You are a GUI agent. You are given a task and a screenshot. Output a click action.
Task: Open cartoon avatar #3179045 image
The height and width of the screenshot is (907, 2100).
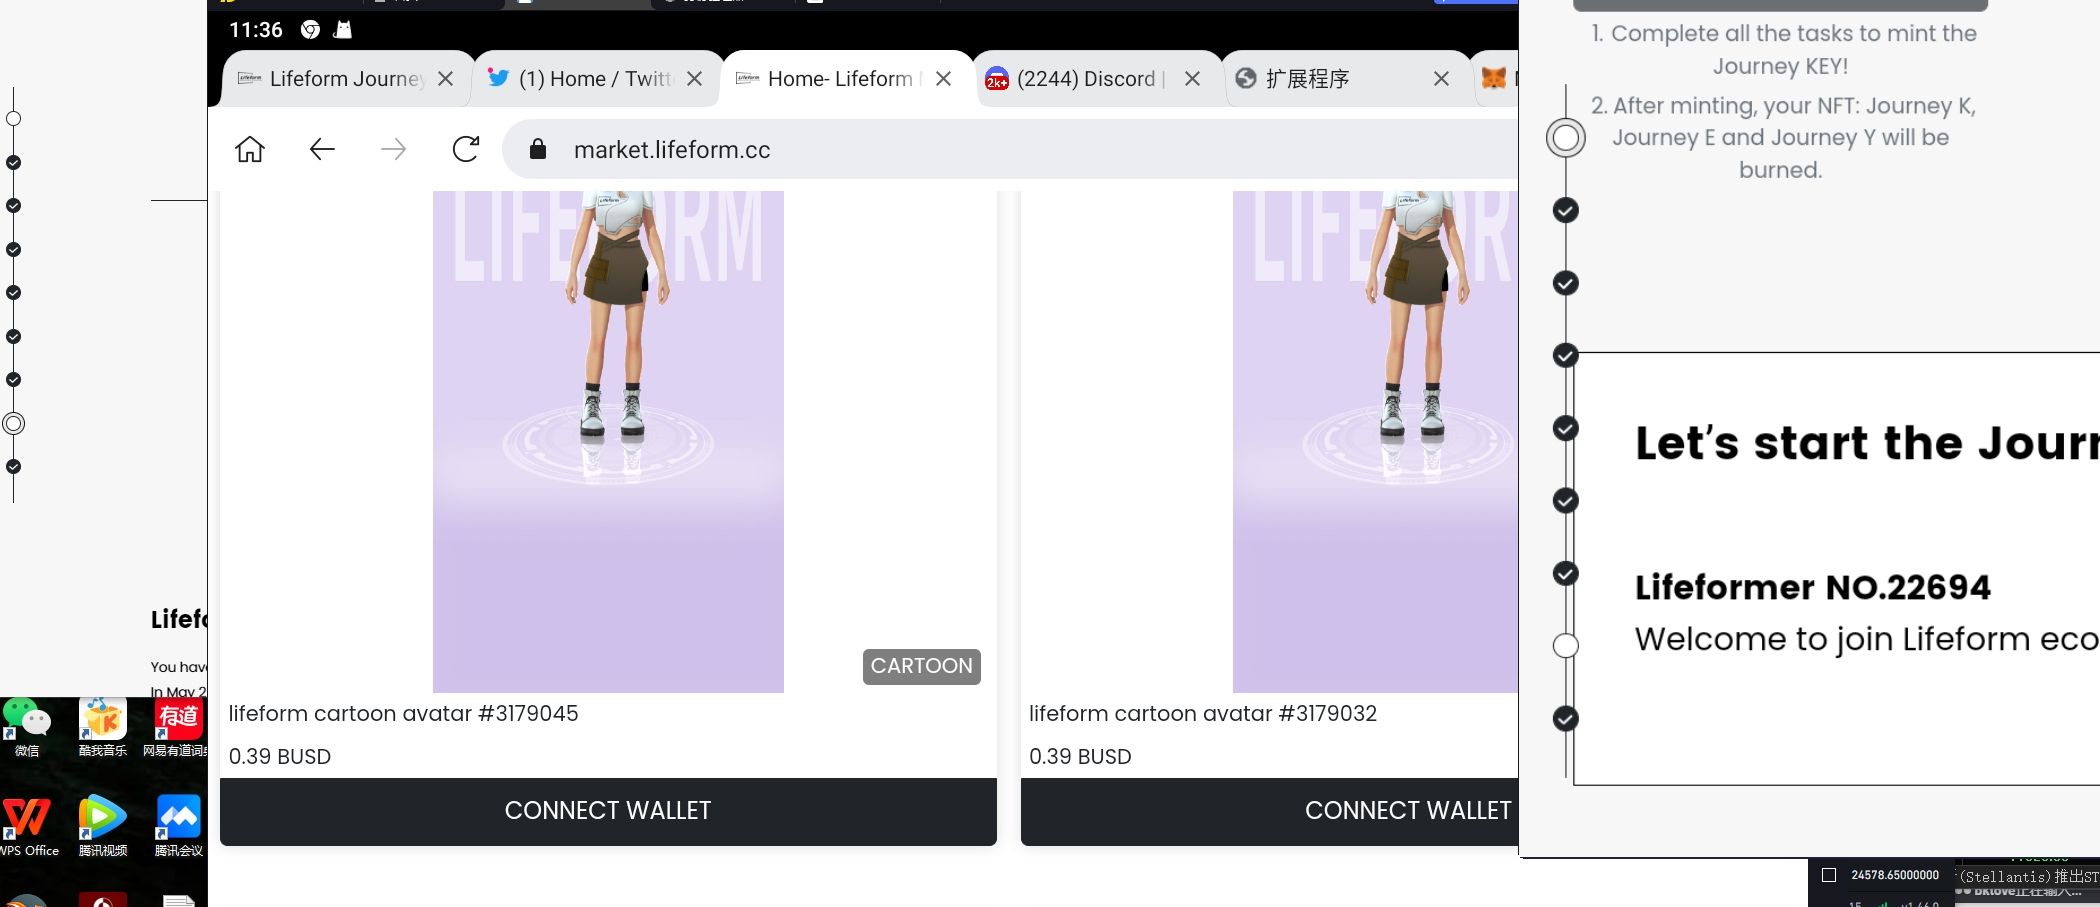pyautogui.click(x=608, y=441)
